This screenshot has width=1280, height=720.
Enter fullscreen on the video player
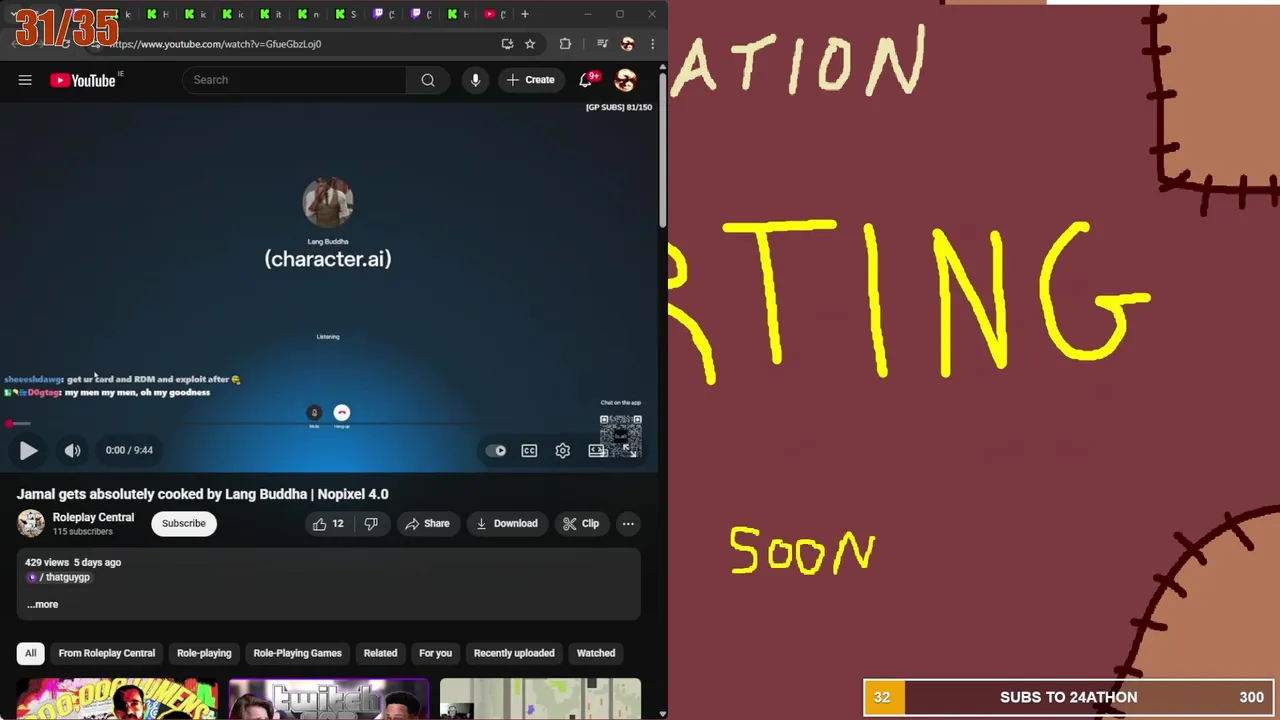[630, 451]
